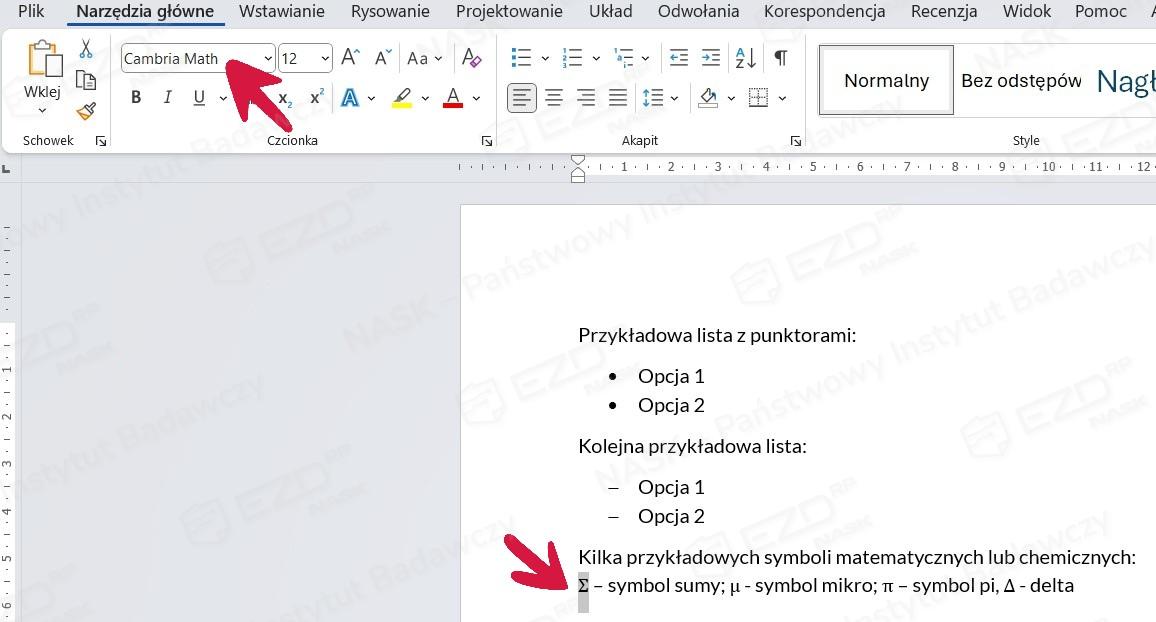Increase font size with the larger A icon
Image resolution: width=1156 pixels, height=622 pixels.
(x=349, y=58)
